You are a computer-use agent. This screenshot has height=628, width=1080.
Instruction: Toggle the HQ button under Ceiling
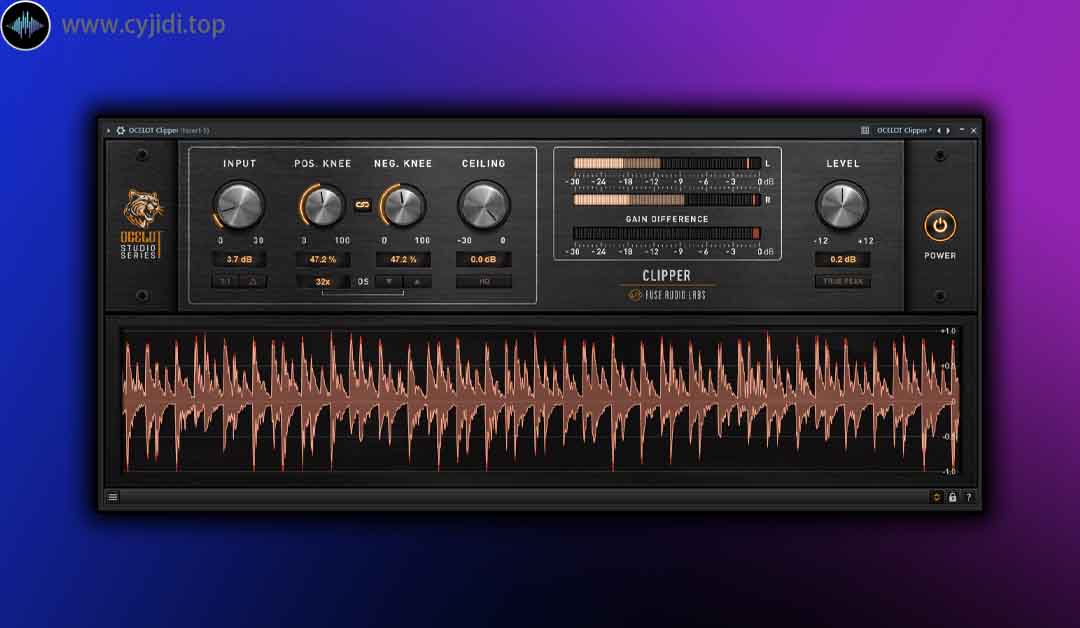pos(484,282)
